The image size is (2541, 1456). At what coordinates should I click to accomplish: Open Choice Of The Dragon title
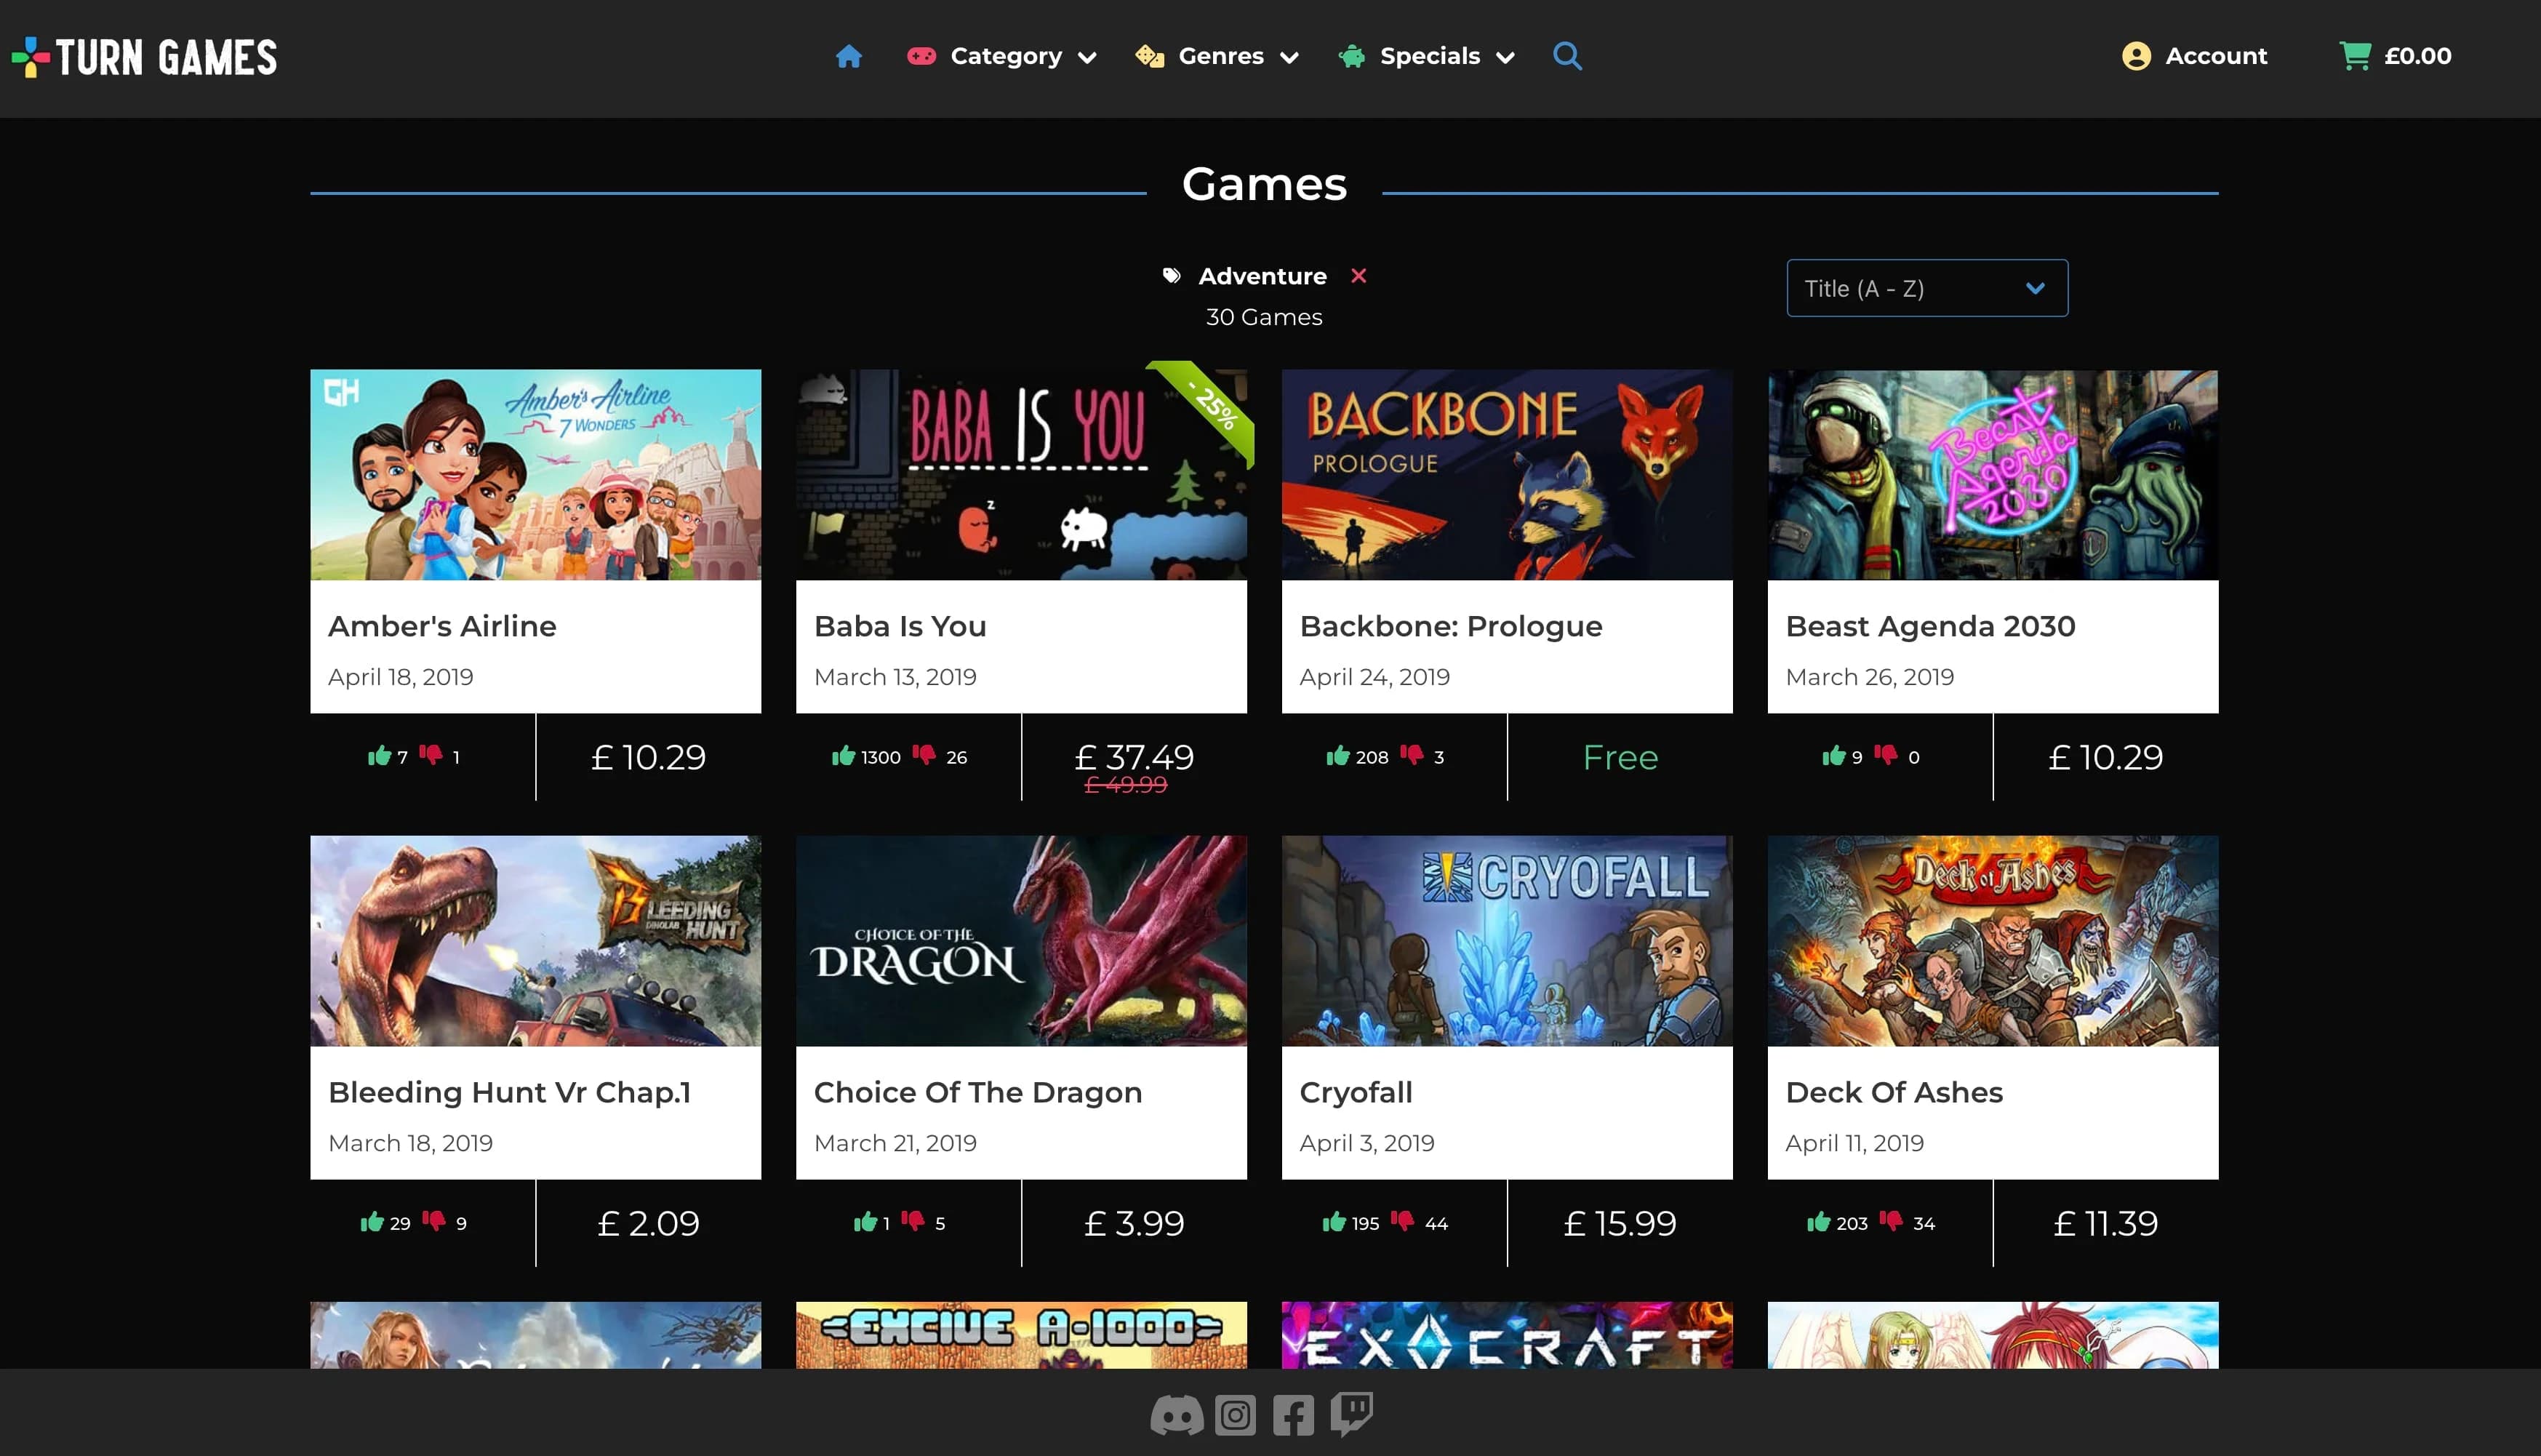(x=977, y=1092)
